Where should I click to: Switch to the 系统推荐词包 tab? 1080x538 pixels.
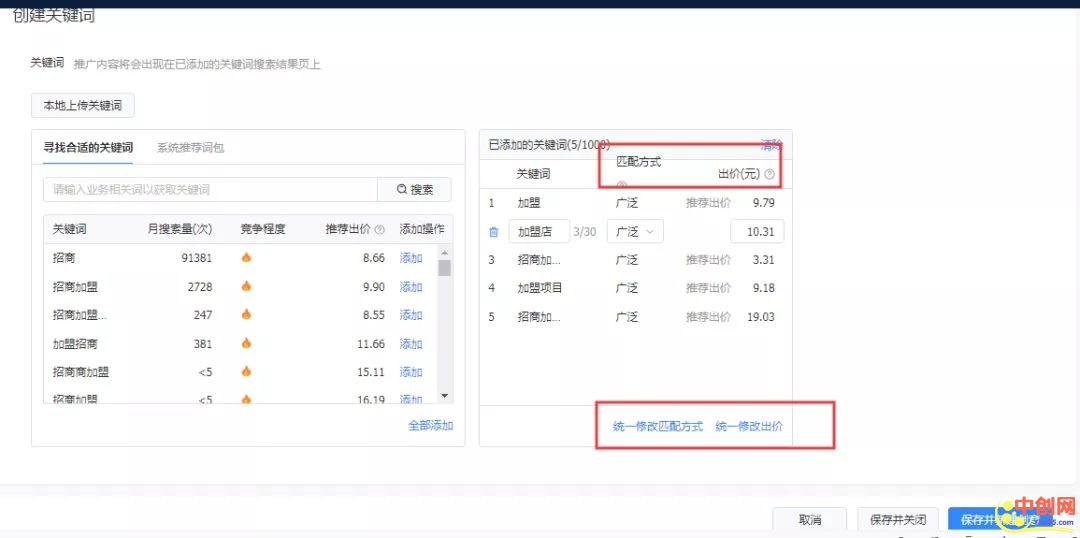click(190, 148)
